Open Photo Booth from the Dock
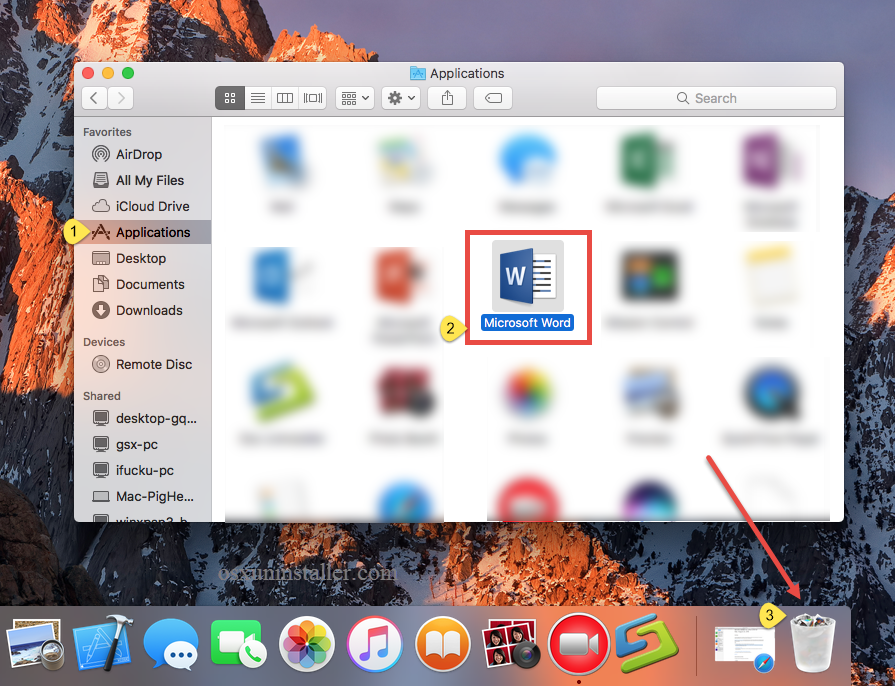Viewport: 895px width, 686px height. point(510,645)
